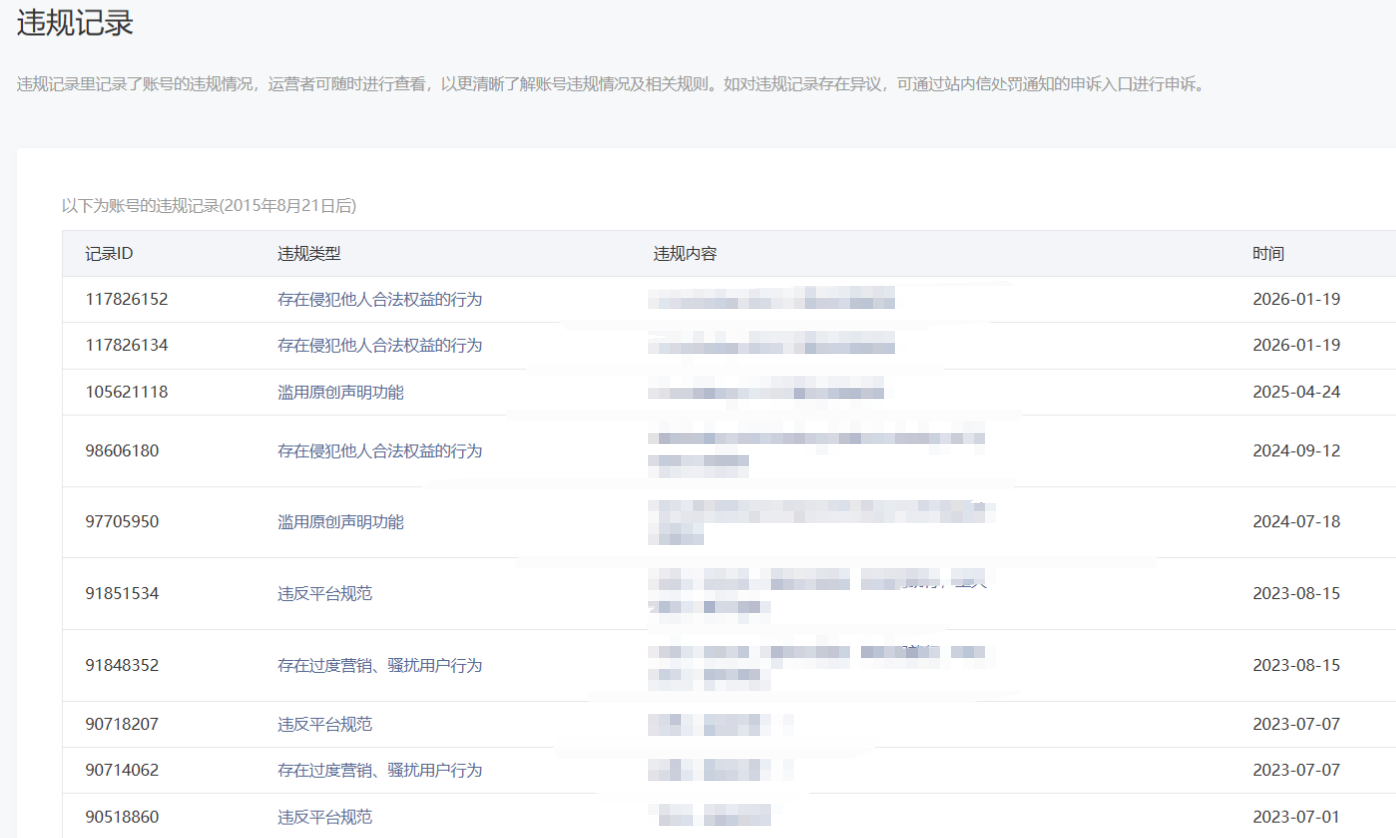This screenshot has width=1396, height=838.
Task: Click 滥用原创声明功能 link in record 97705950
Action: tap(340, 522)
